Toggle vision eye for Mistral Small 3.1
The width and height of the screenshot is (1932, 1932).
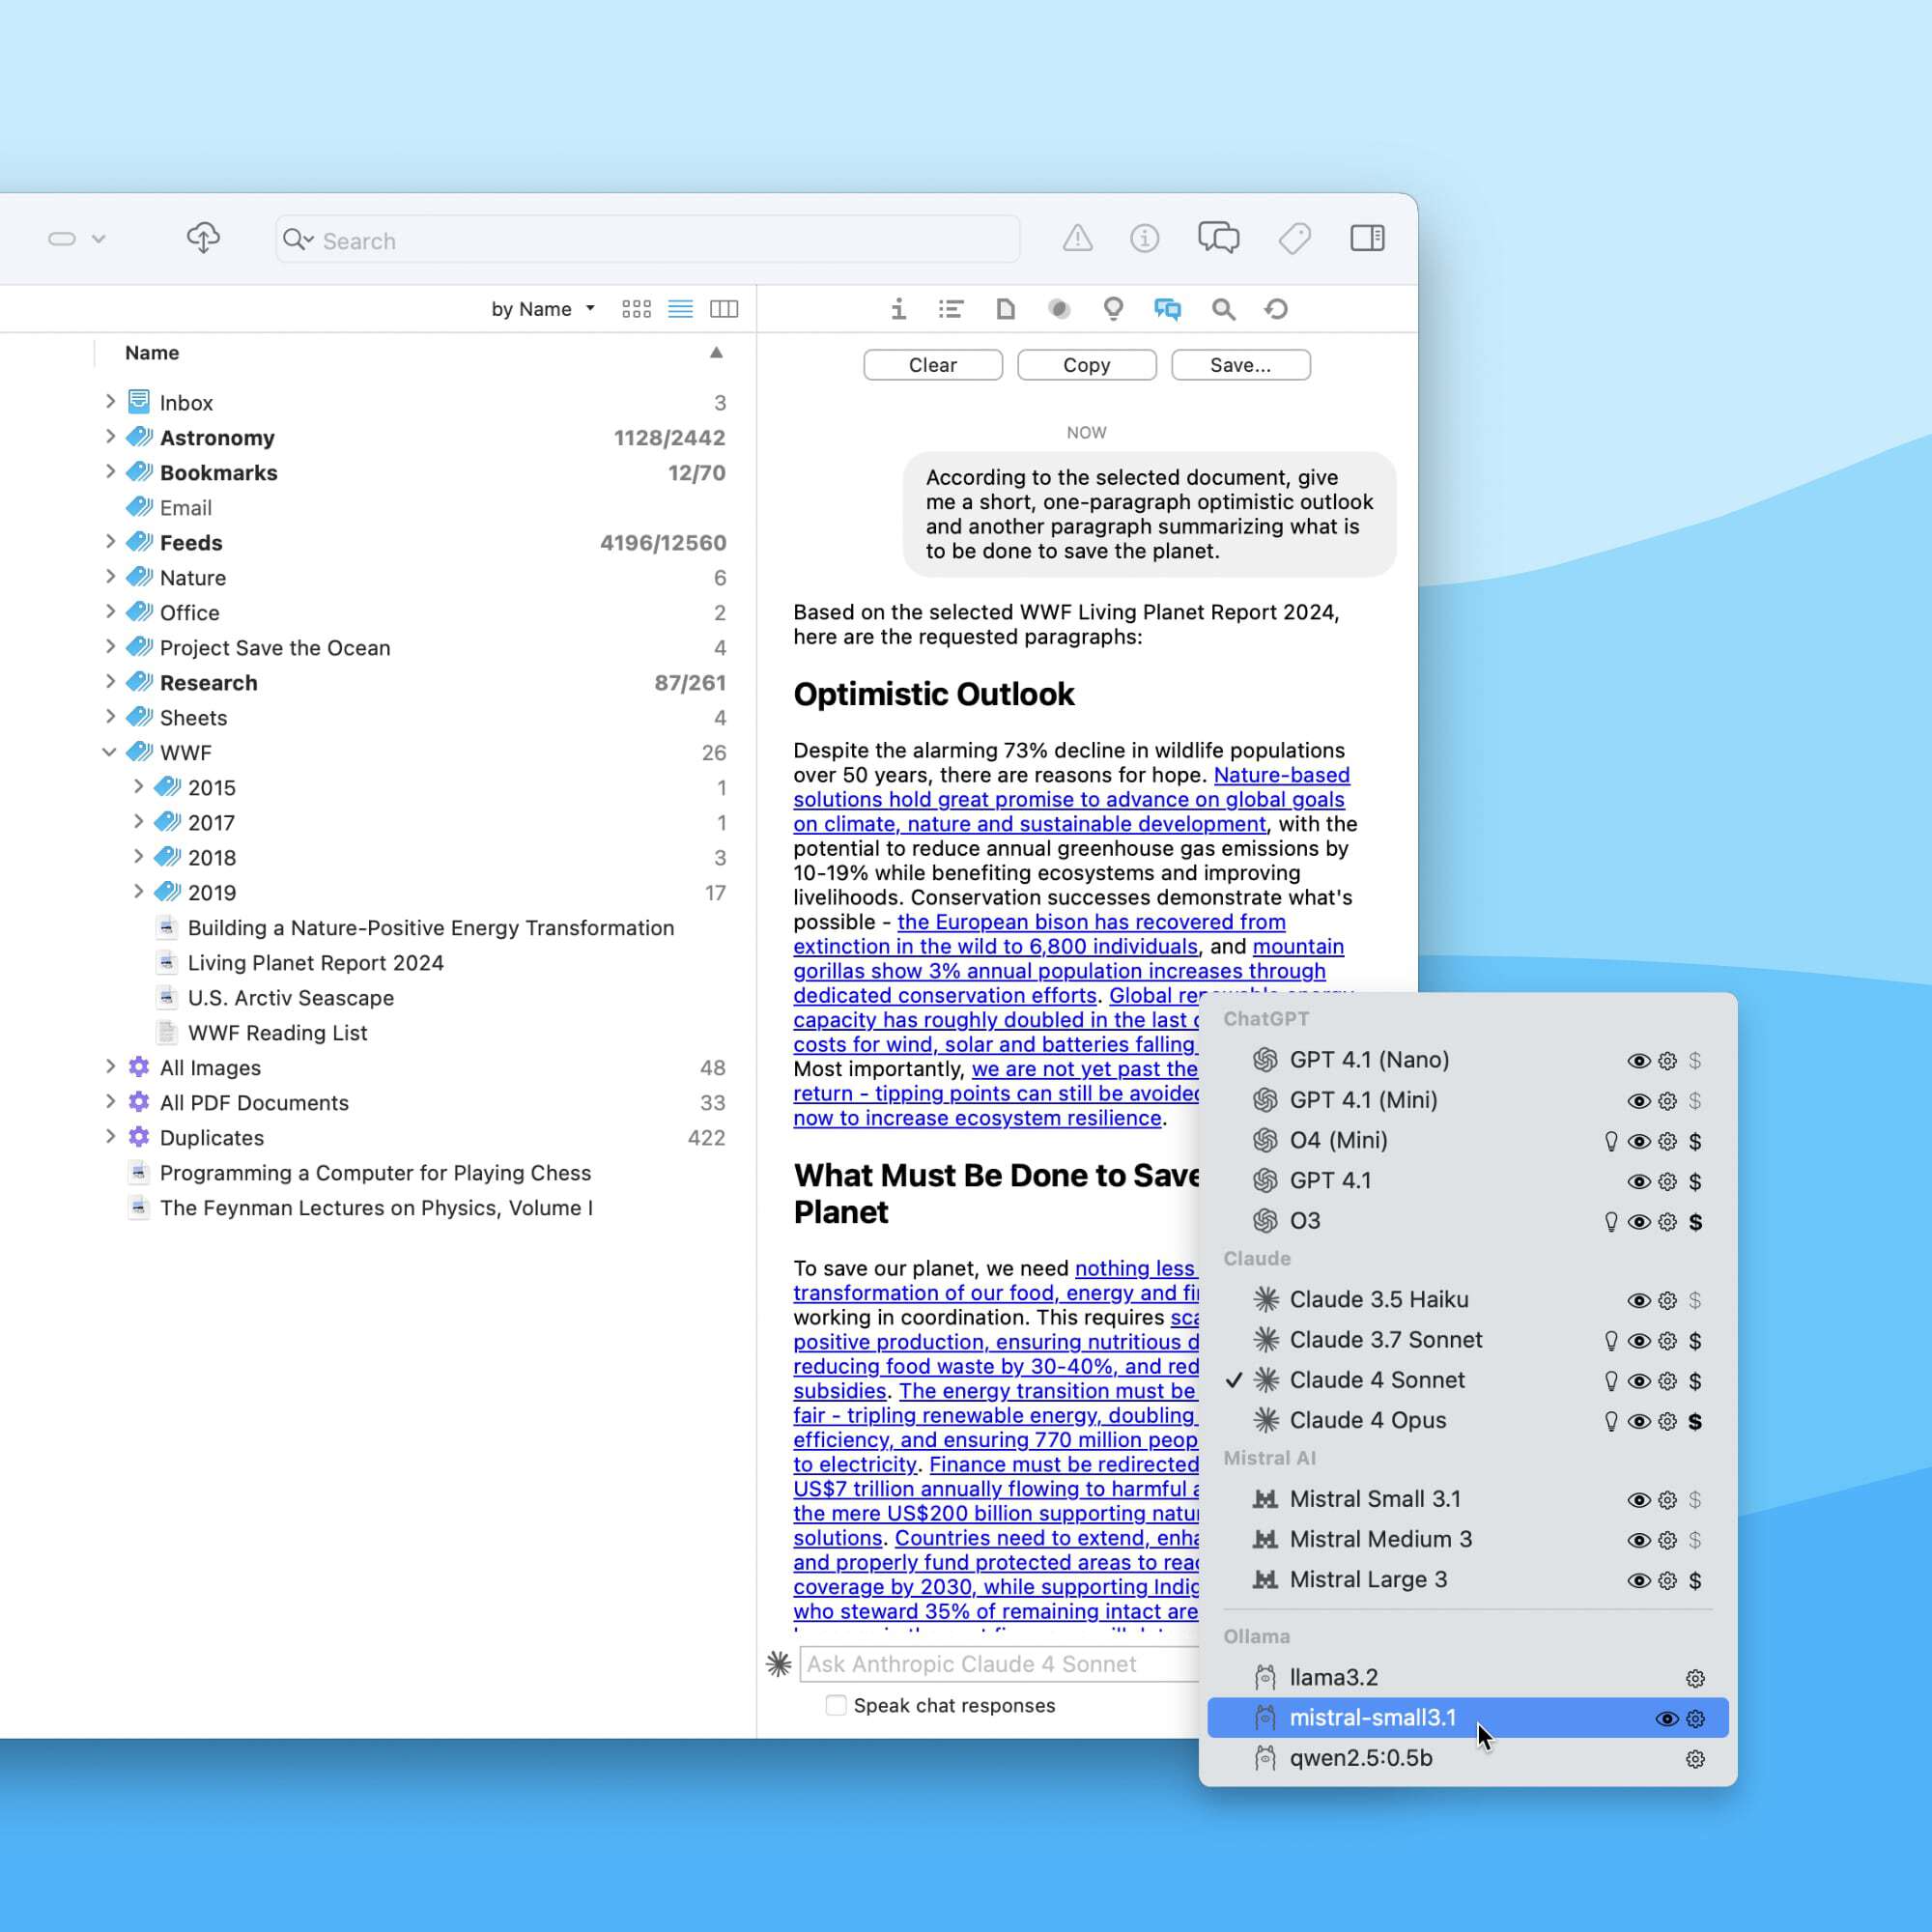(x=1638, y=1500)
